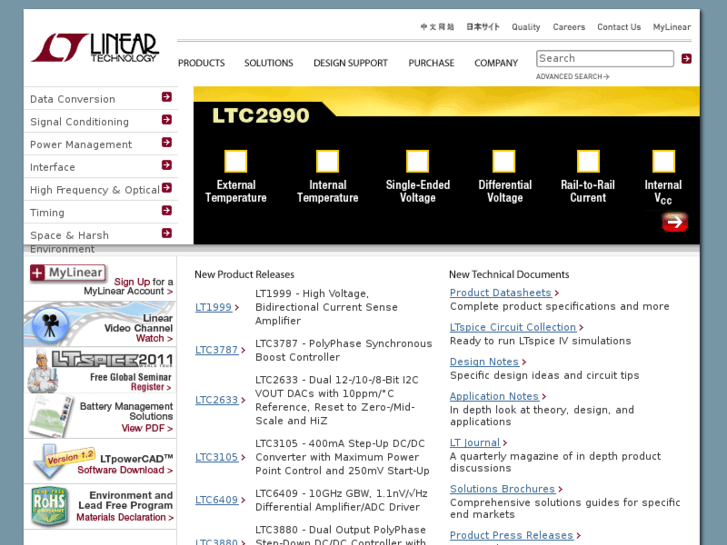The height and width of the screenshot is (545, 727).
Task: Go to Careers page
Action: pyautogui.click(x=569, y=27)
